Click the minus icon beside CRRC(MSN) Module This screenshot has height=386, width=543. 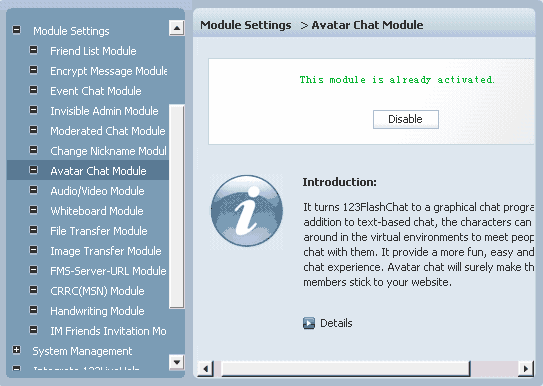(x=34, y=290)
